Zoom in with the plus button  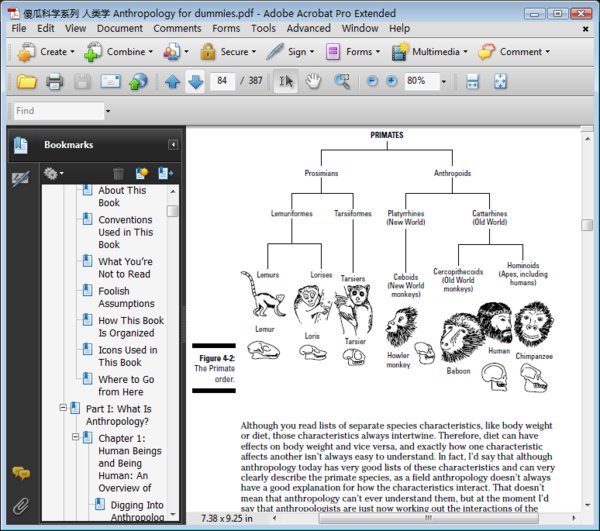click(x=391, y=81)
